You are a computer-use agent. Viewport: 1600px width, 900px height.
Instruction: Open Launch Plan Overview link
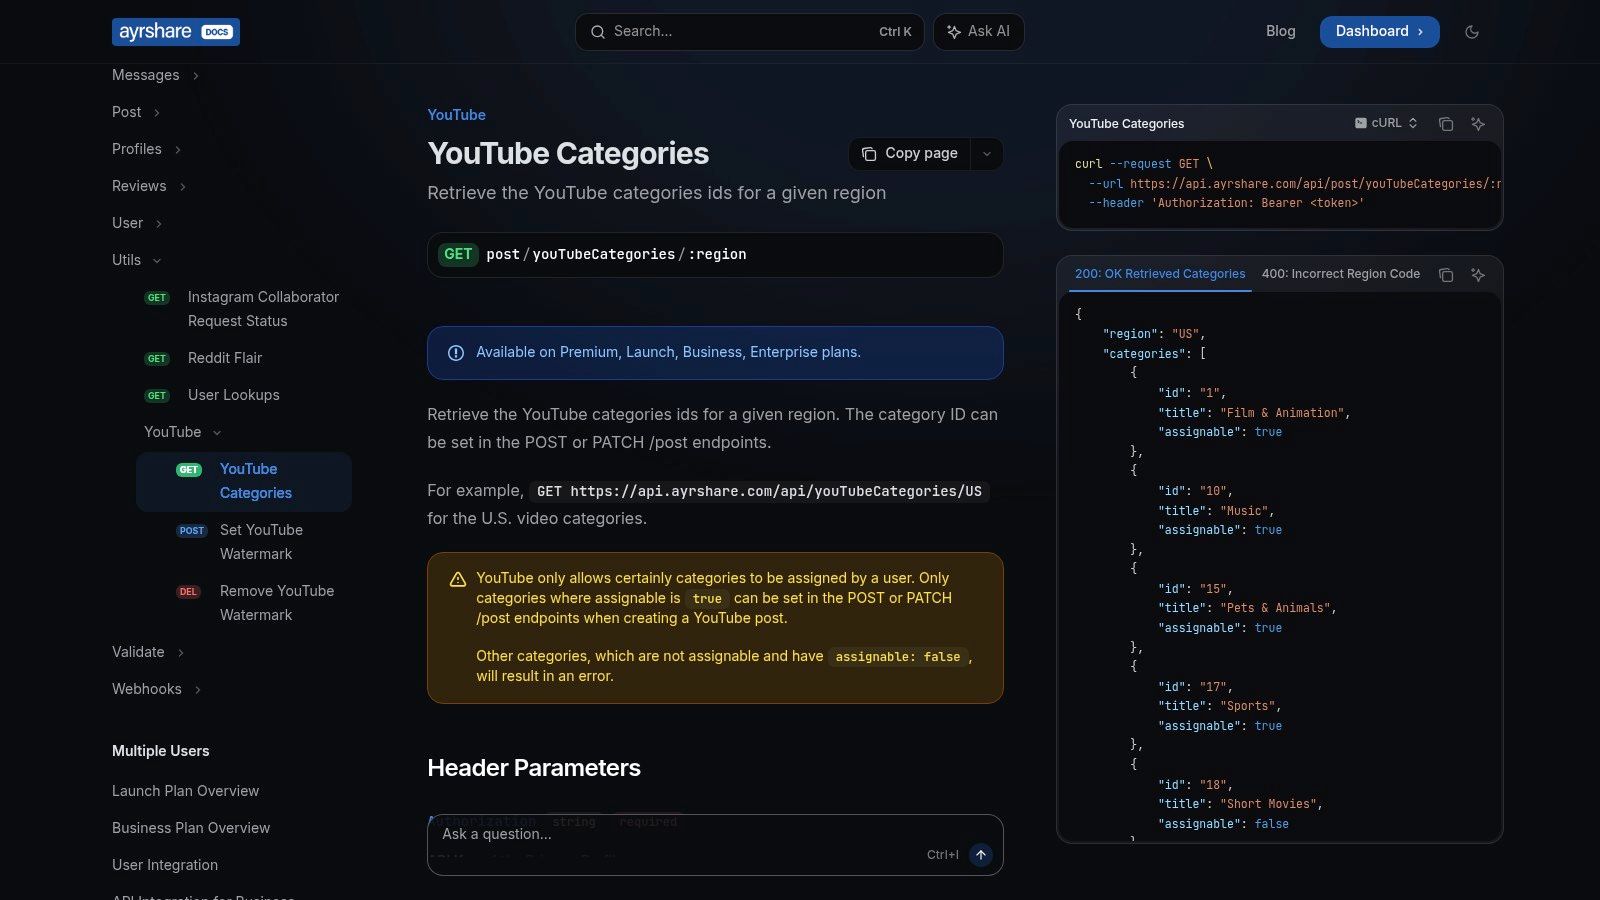click(185, 791)
